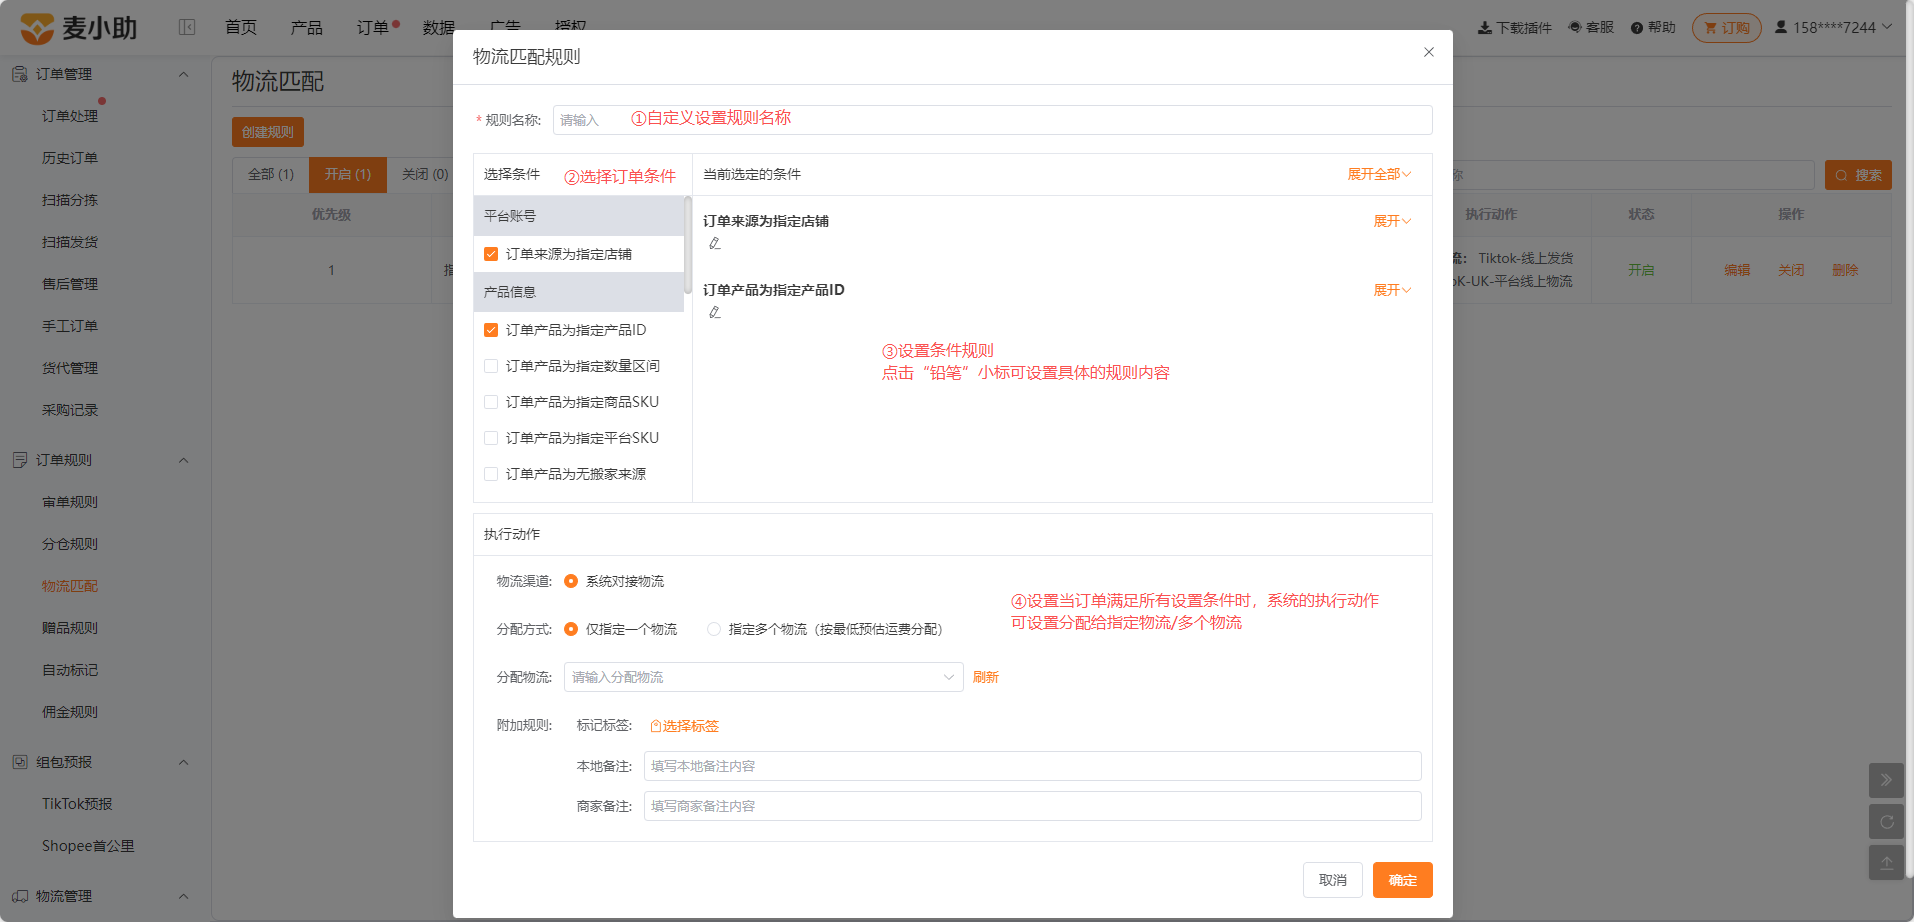Click 关闭 link in rule row

click(x=1791, y=270)
